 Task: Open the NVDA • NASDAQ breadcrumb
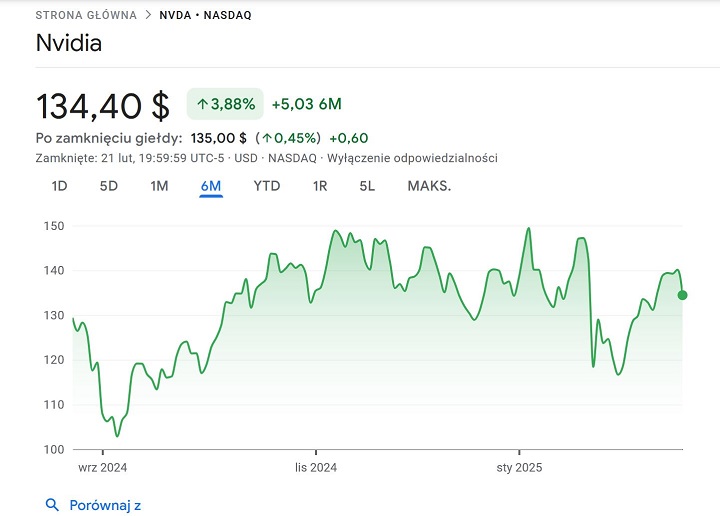click(x=207, y=16)
